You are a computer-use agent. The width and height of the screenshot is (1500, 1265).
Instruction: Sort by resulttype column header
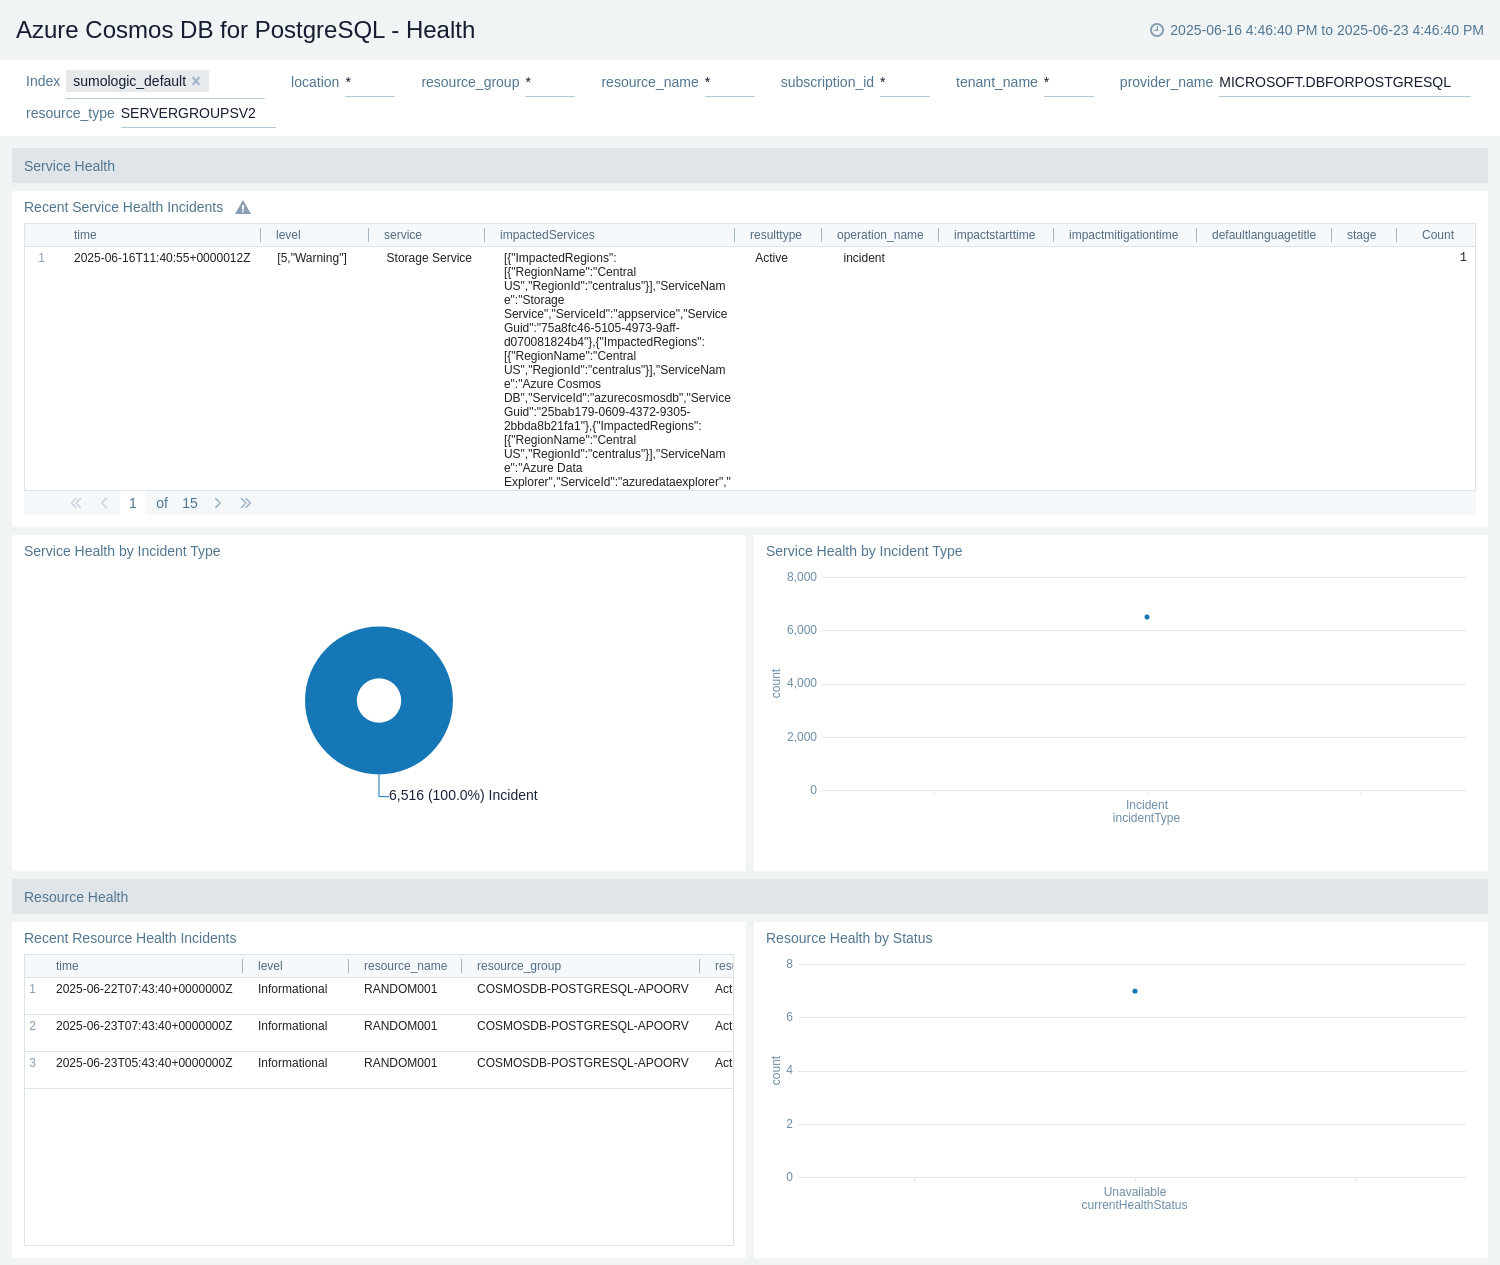point(776,235)
